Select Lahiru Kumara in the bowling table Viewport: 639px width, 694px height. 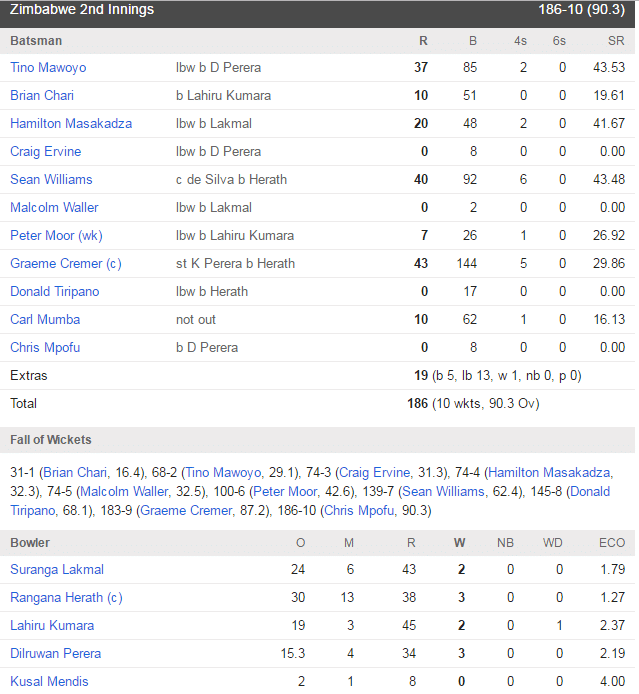click(52, 625)
